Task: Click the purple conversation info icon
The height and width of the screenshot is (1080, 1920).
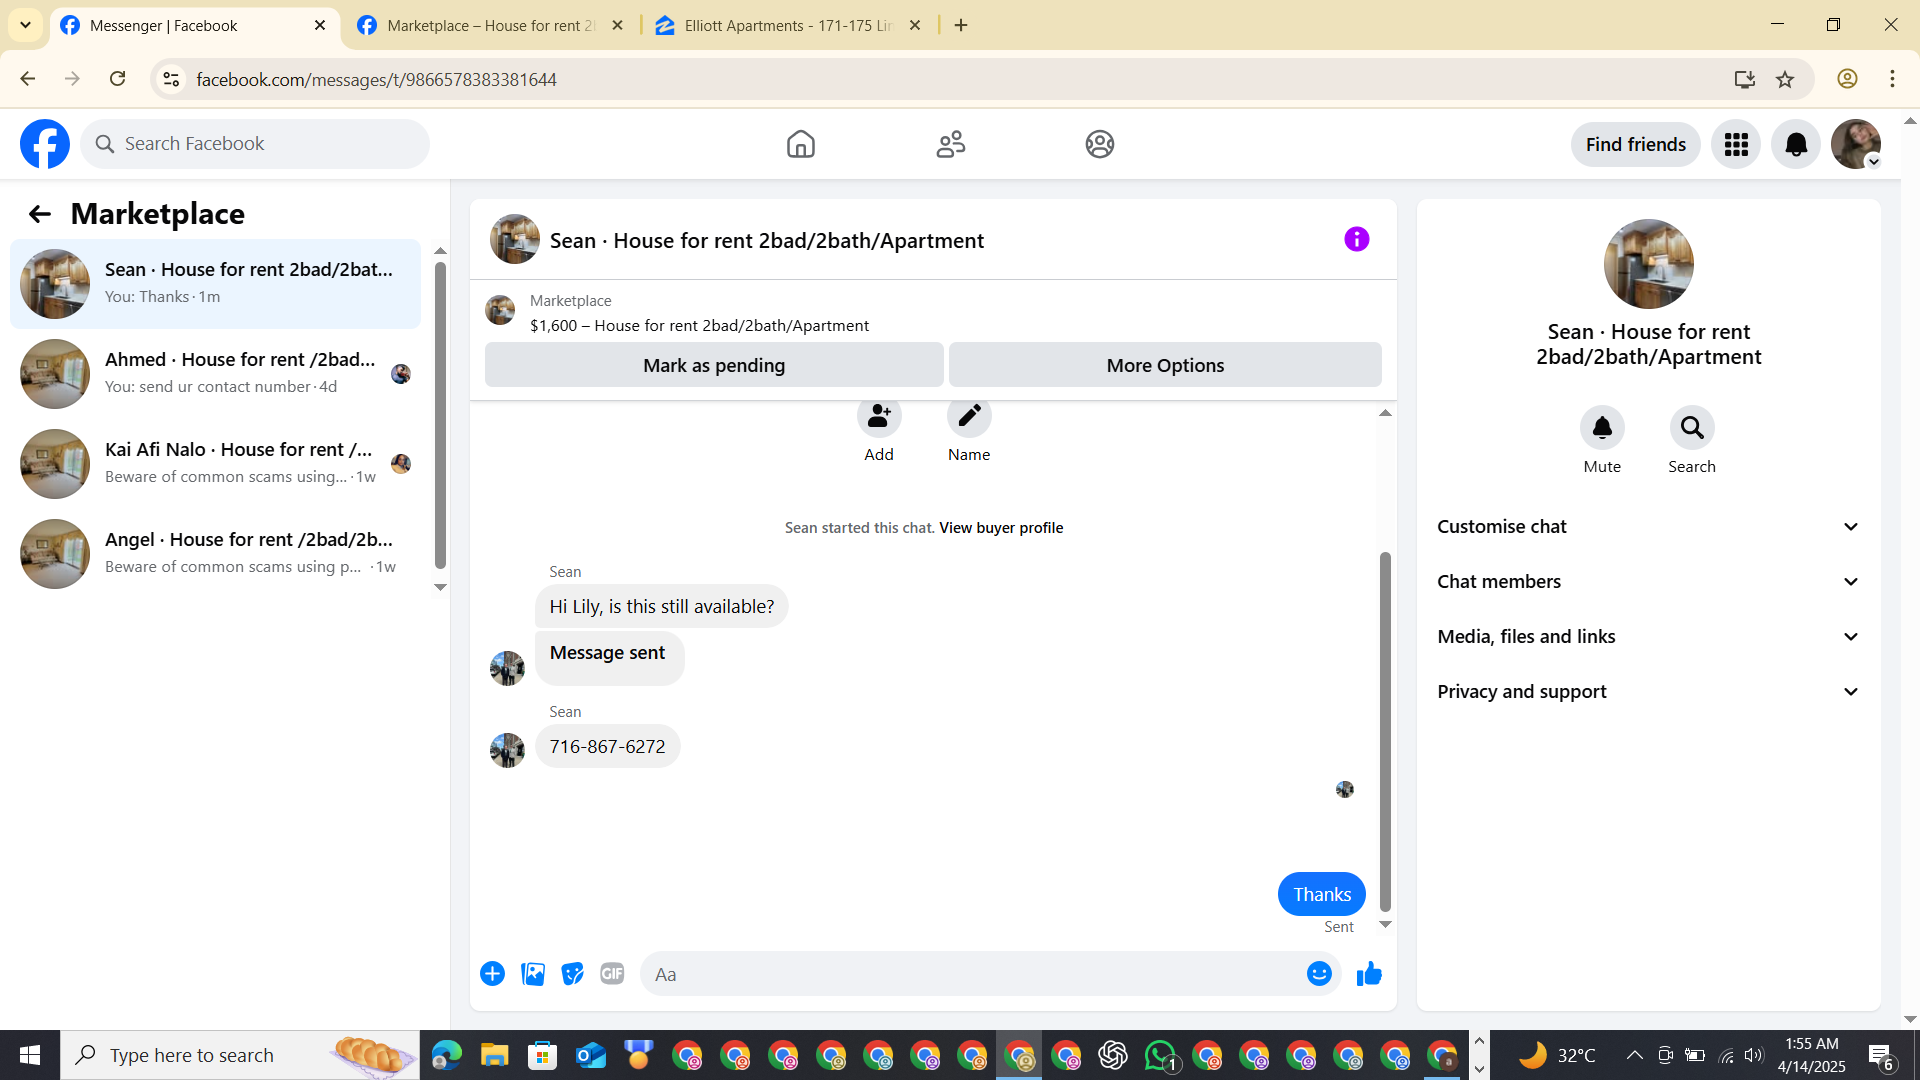Action: (1356, 239)
